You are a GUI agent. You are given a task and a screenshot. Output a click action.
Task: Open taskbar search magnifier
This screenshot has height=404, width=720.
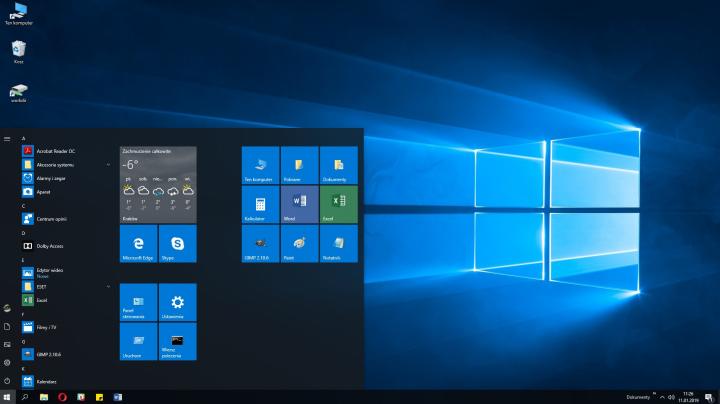click(x=25, y=397)
